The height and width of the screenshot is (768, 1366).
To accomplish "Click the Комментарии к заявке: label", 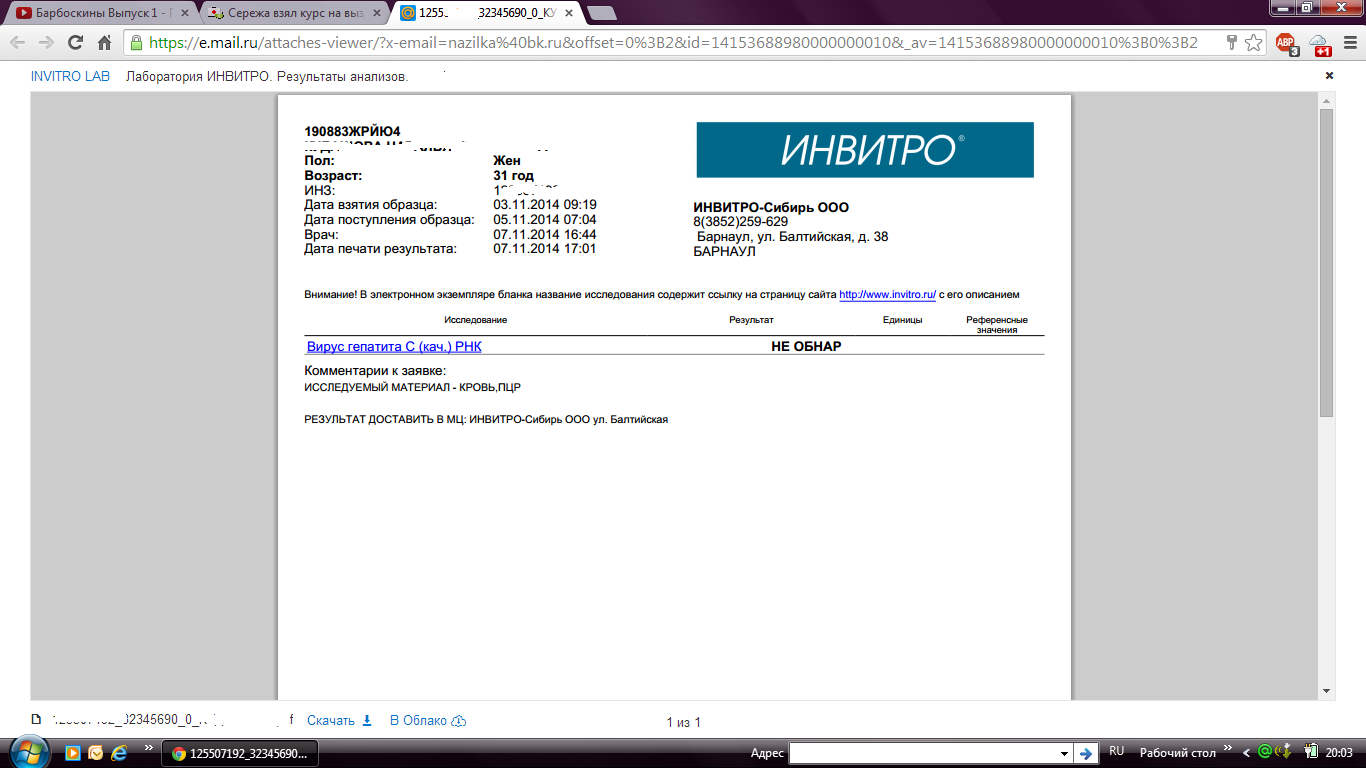I will [x=375, y=371].
